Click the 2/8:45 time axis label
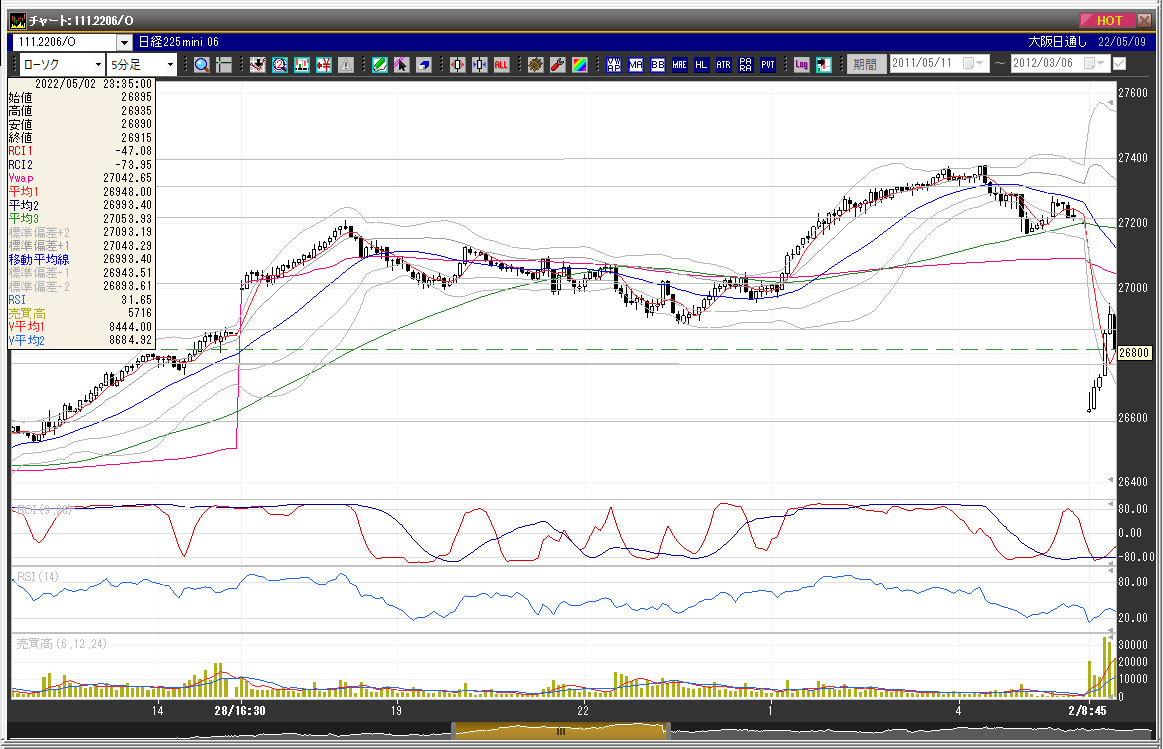Screen dimensions: 1163x749 (1087, 710)
